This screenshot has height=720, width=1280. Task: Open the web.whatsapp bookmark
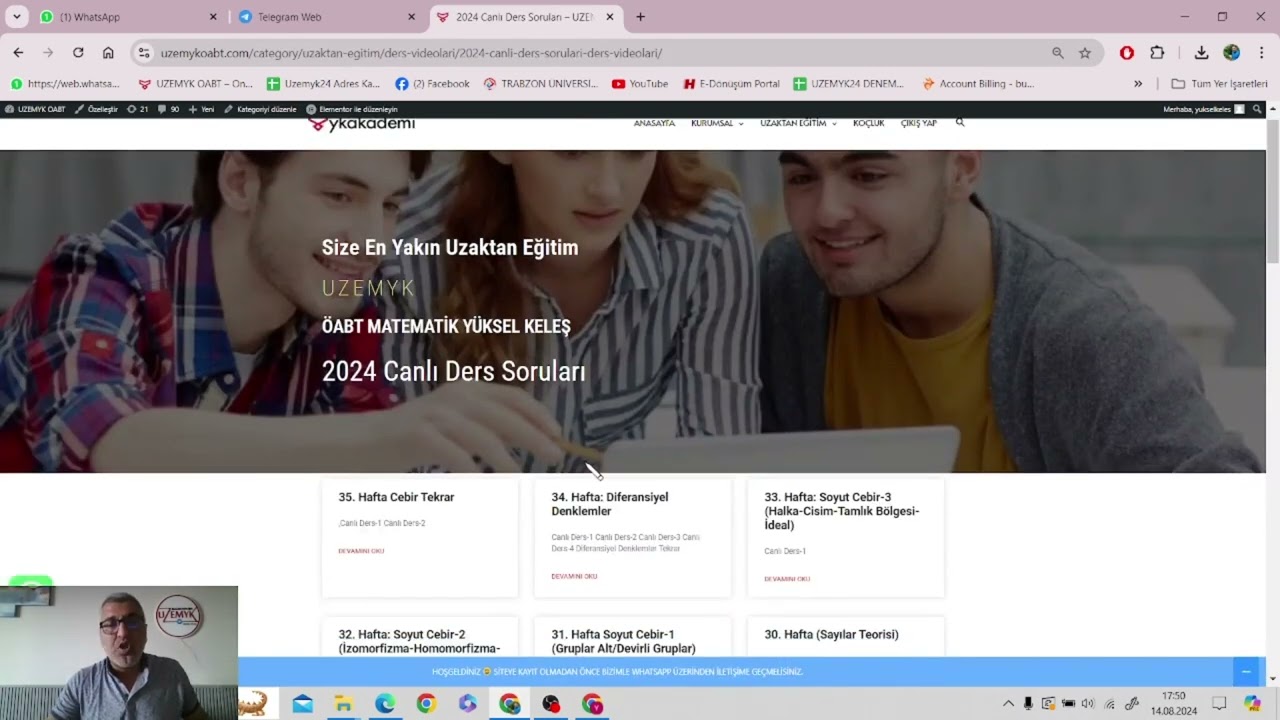click(65, 84)
